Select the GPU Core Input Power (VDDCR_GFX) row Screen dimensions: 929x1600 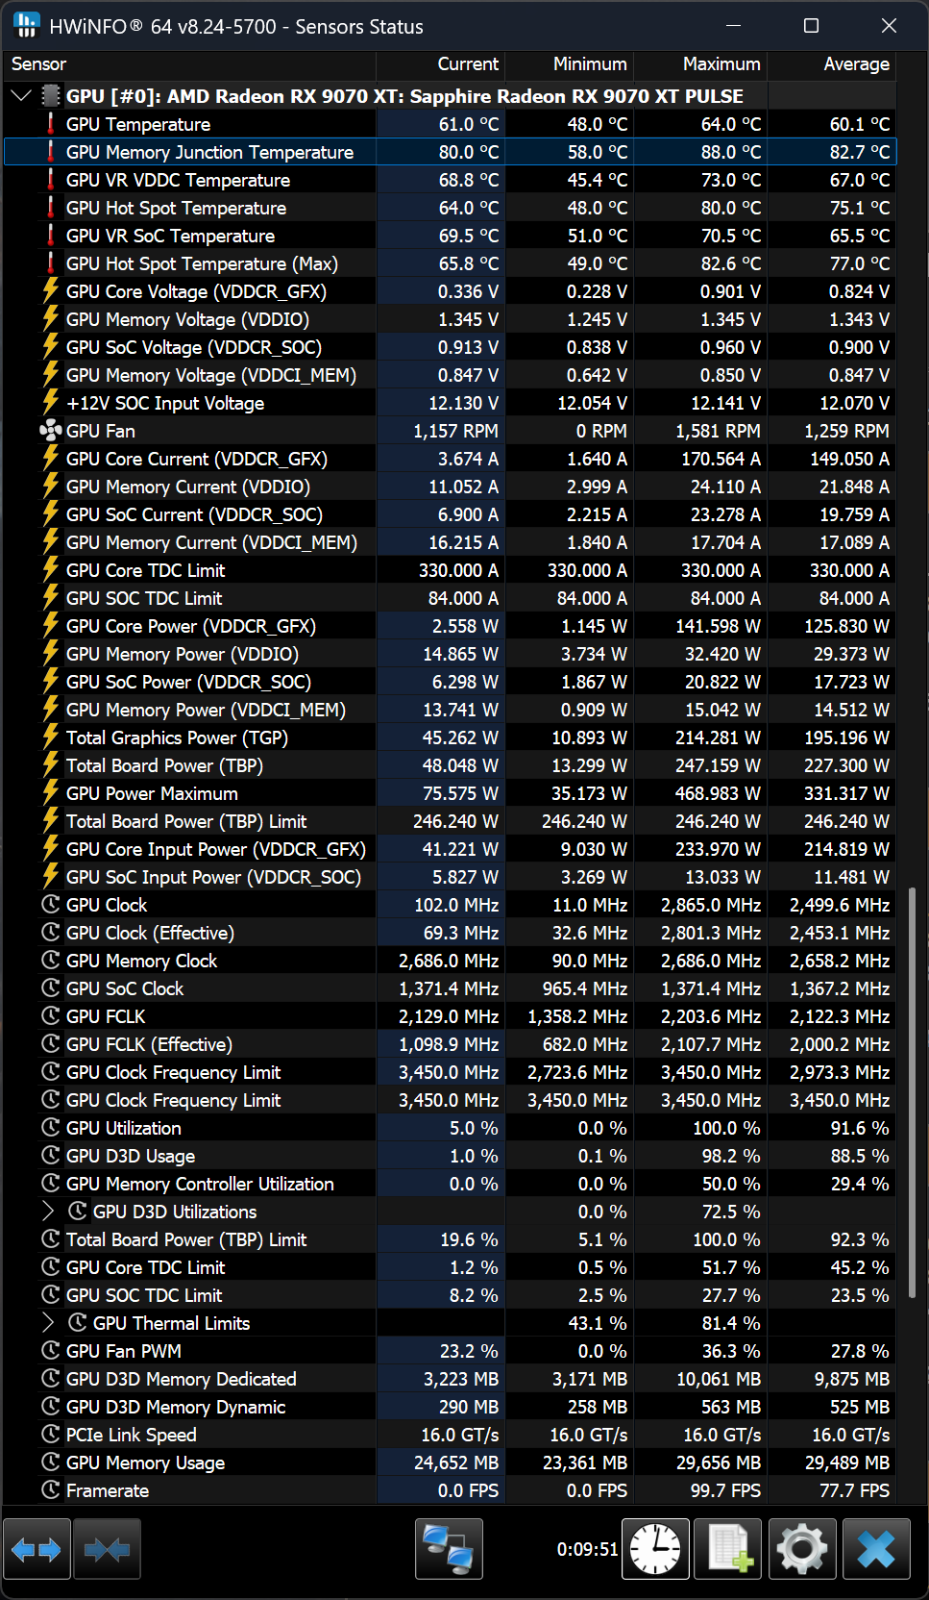click(x=450, y=849)
